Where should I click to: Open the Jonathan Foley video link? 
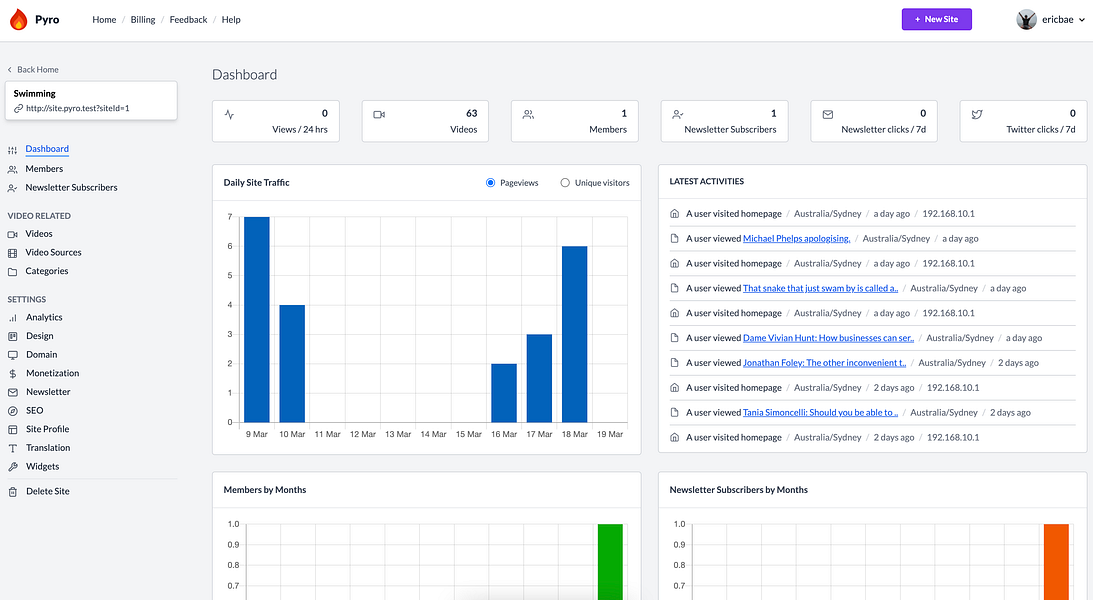click(825, 362)
